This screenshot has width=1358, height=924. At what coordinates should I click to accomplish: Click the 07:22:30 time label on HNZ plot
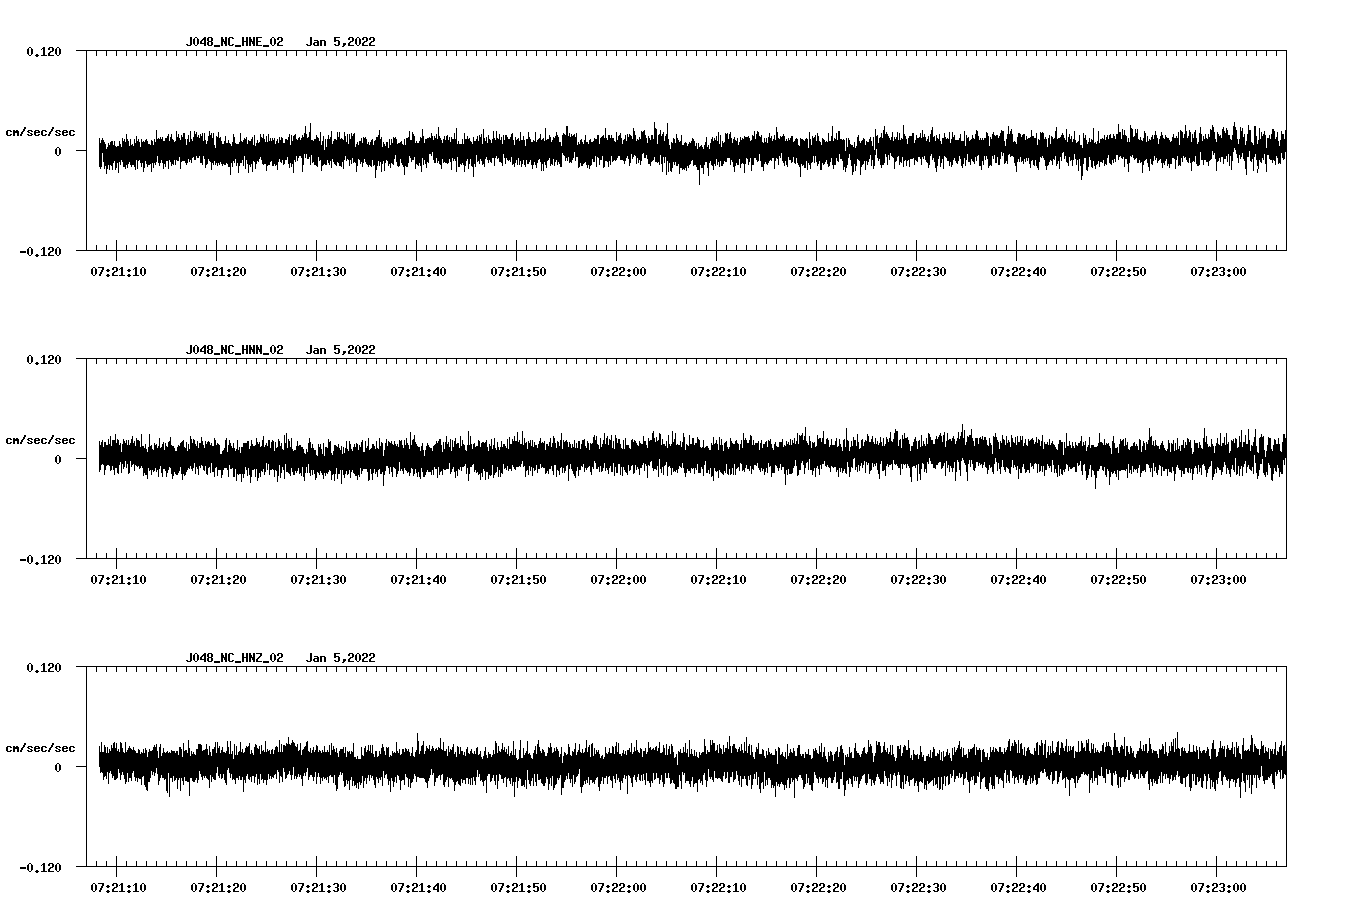(x=918, y=887)
